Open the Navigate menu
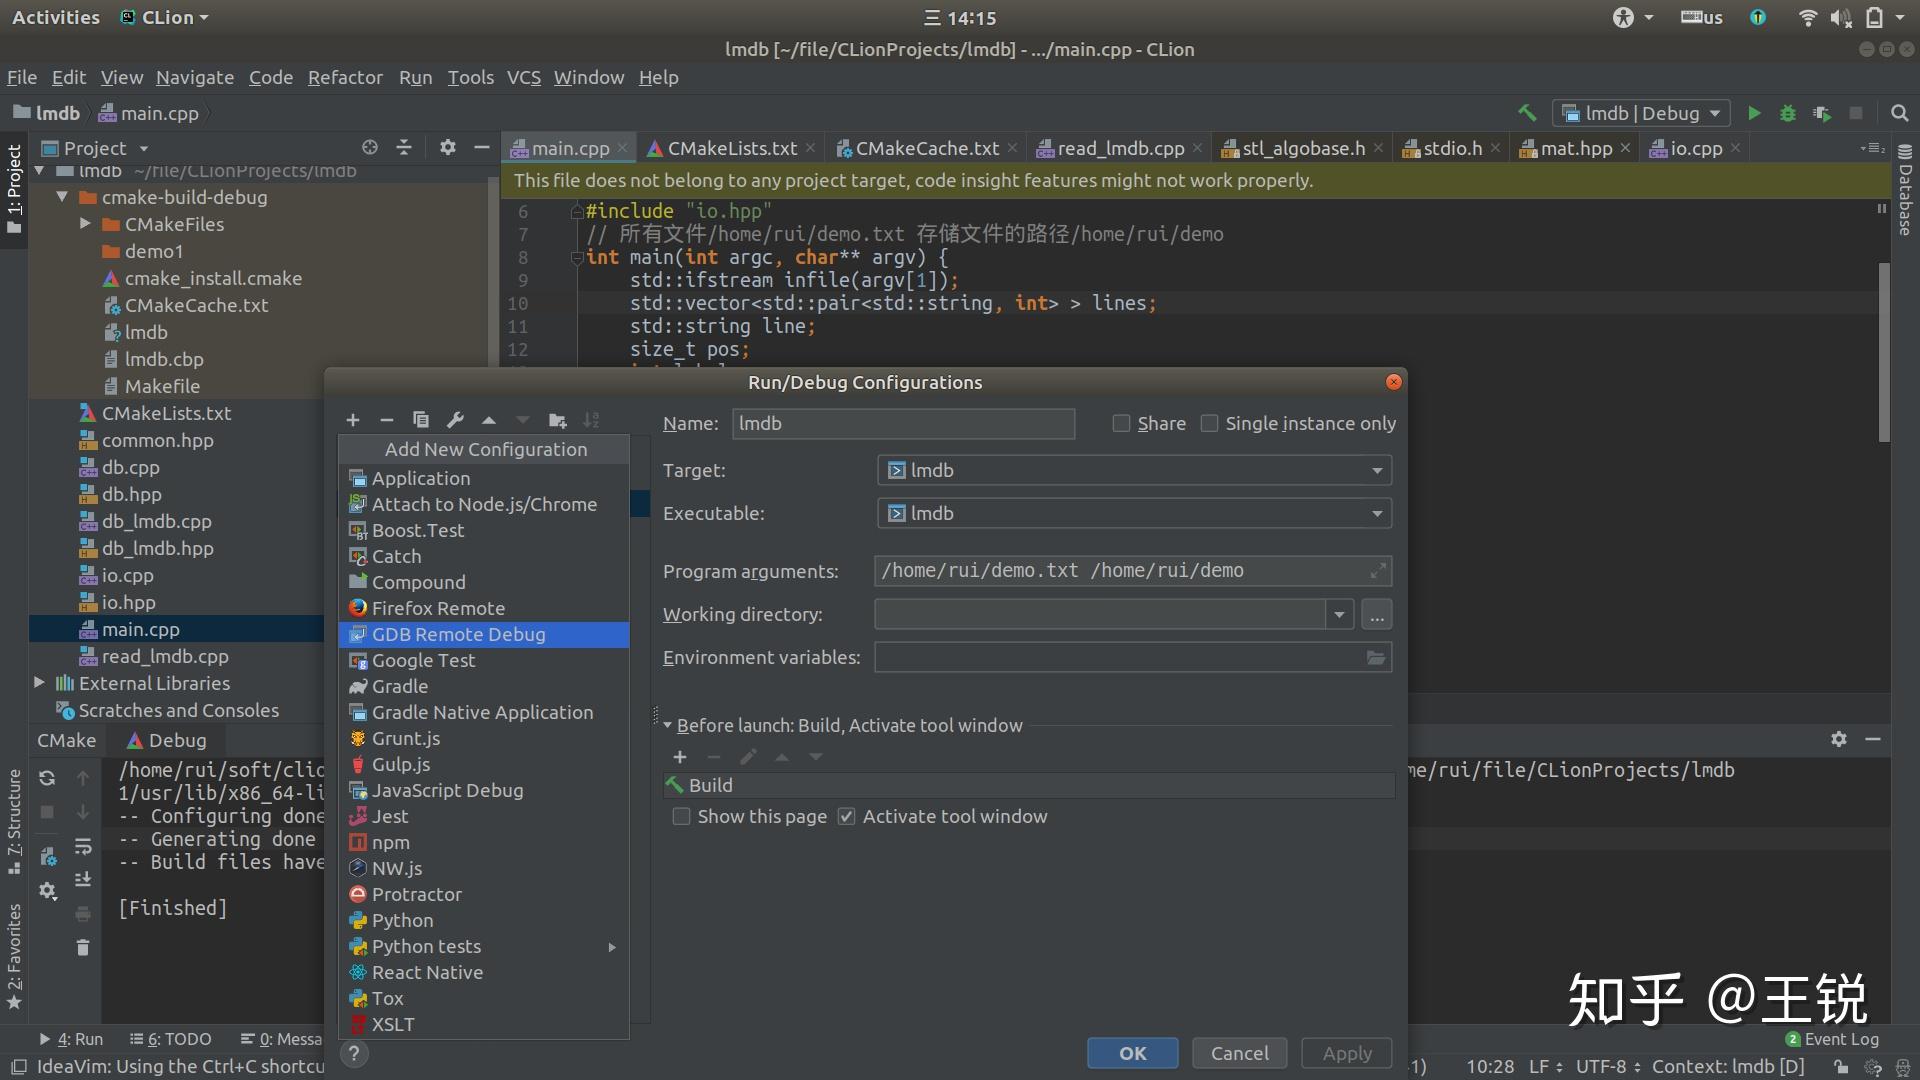The width and height of the screenshot is (1920, 1080). click(x=195, y=77)
